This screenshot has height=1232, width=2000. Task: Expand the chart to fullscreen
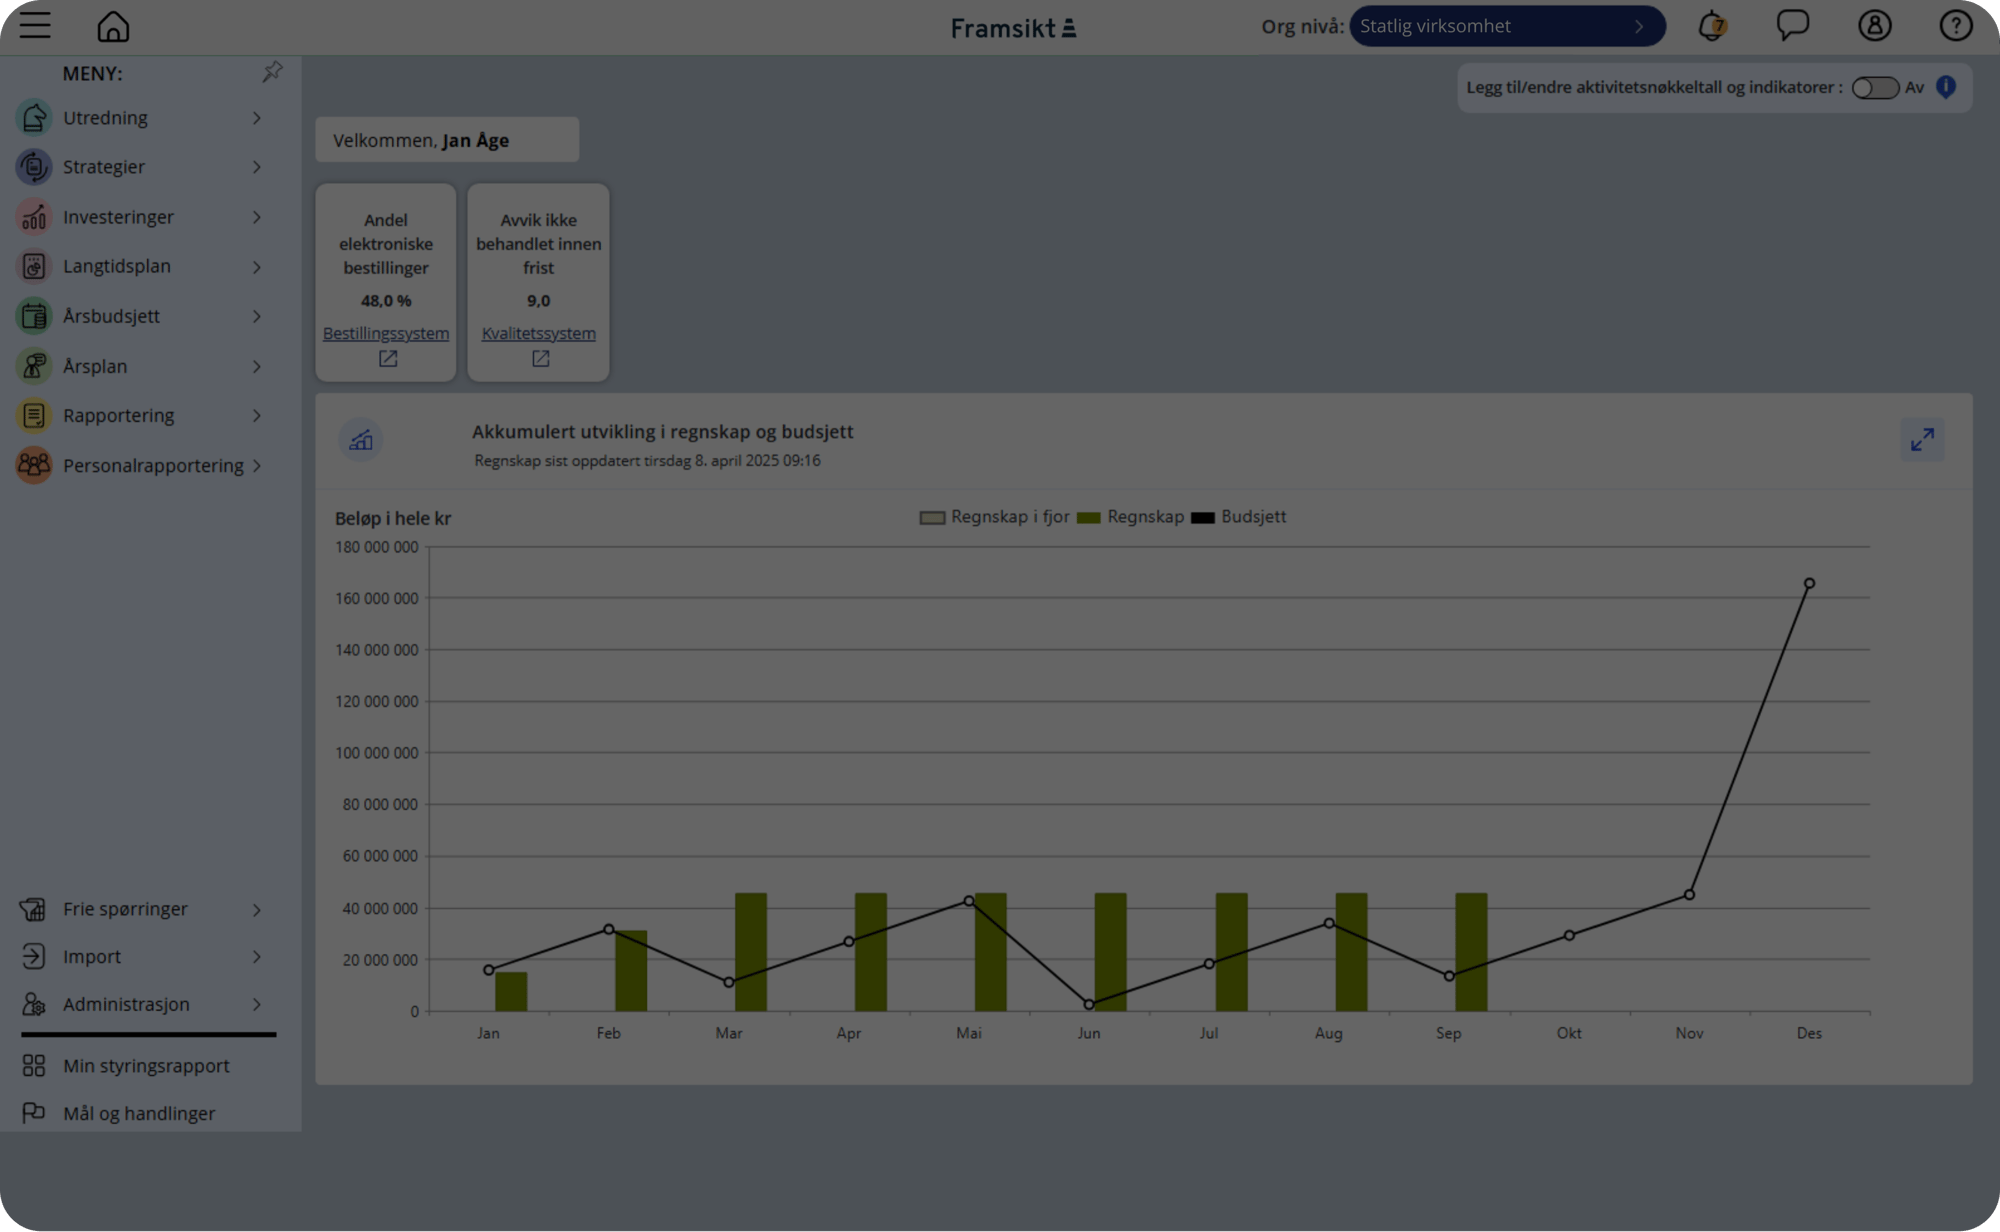click(1922, 440)
